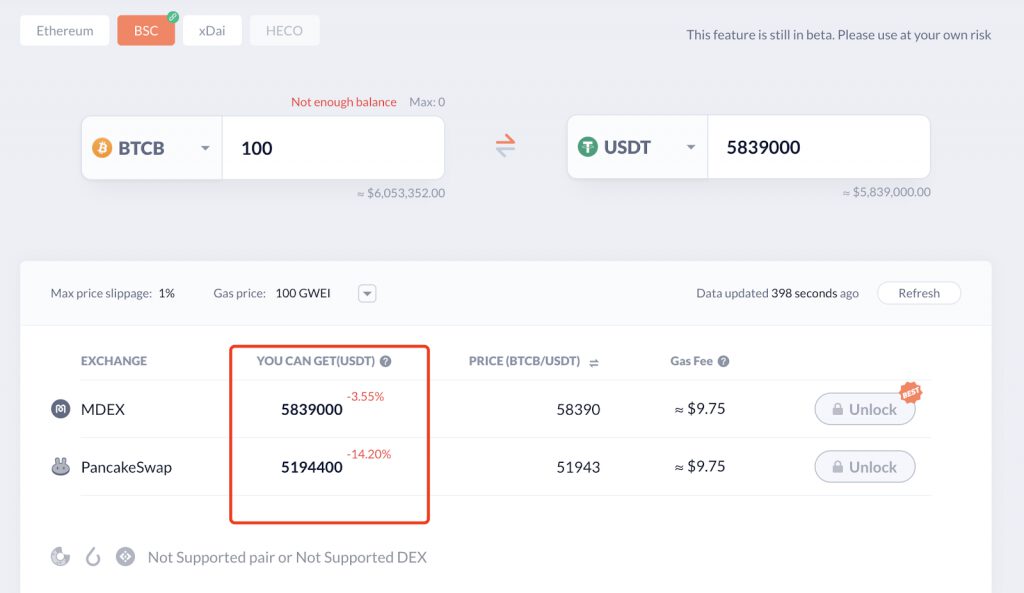1024x593 pixels.
Task: Select the HECO network tab
Action: [x=284, y=31]
